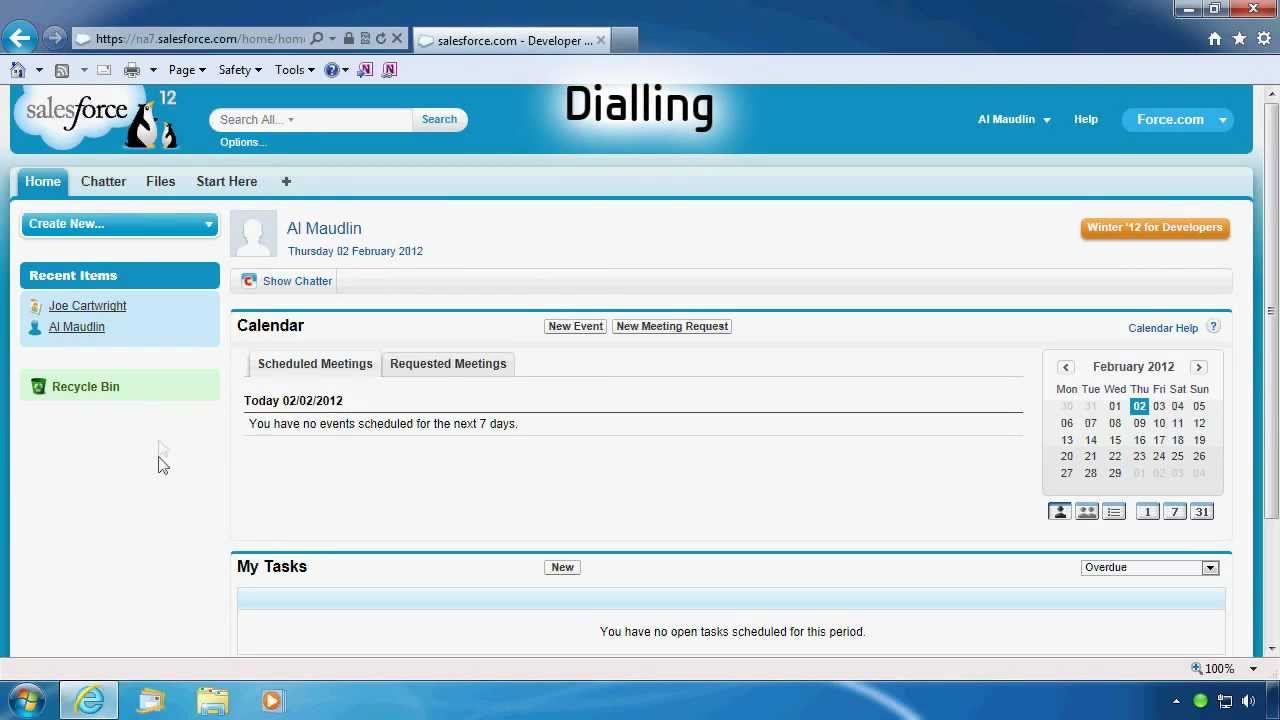
Task: Open the address bar security lock icon
Action: (x=348, y=39)
